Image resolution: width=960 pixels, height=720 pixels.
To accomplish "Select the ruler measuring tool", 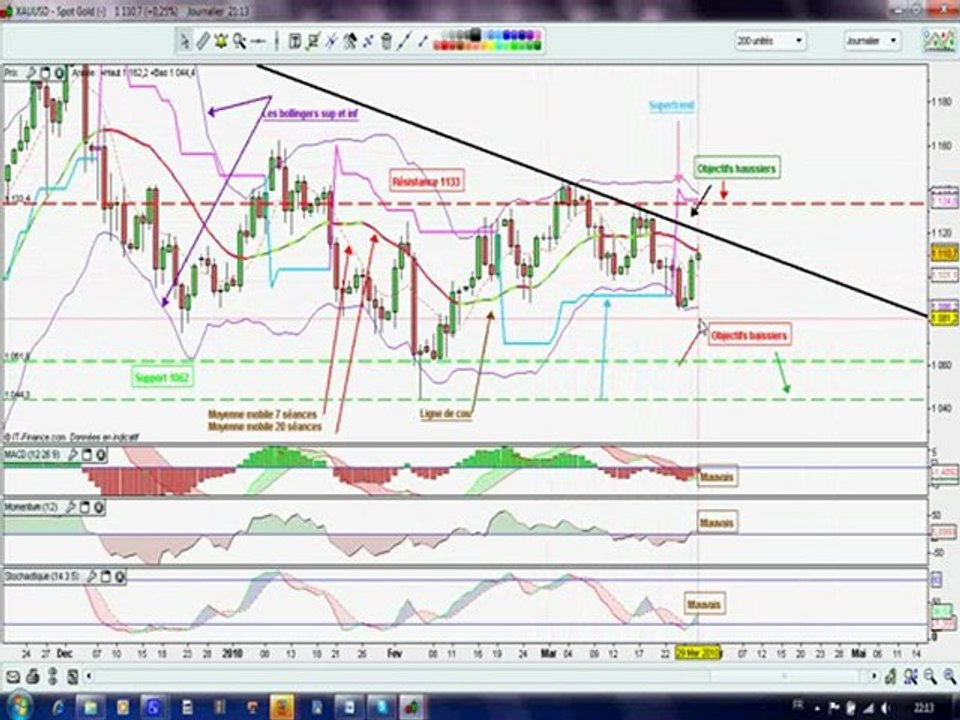I will point(203,41).
